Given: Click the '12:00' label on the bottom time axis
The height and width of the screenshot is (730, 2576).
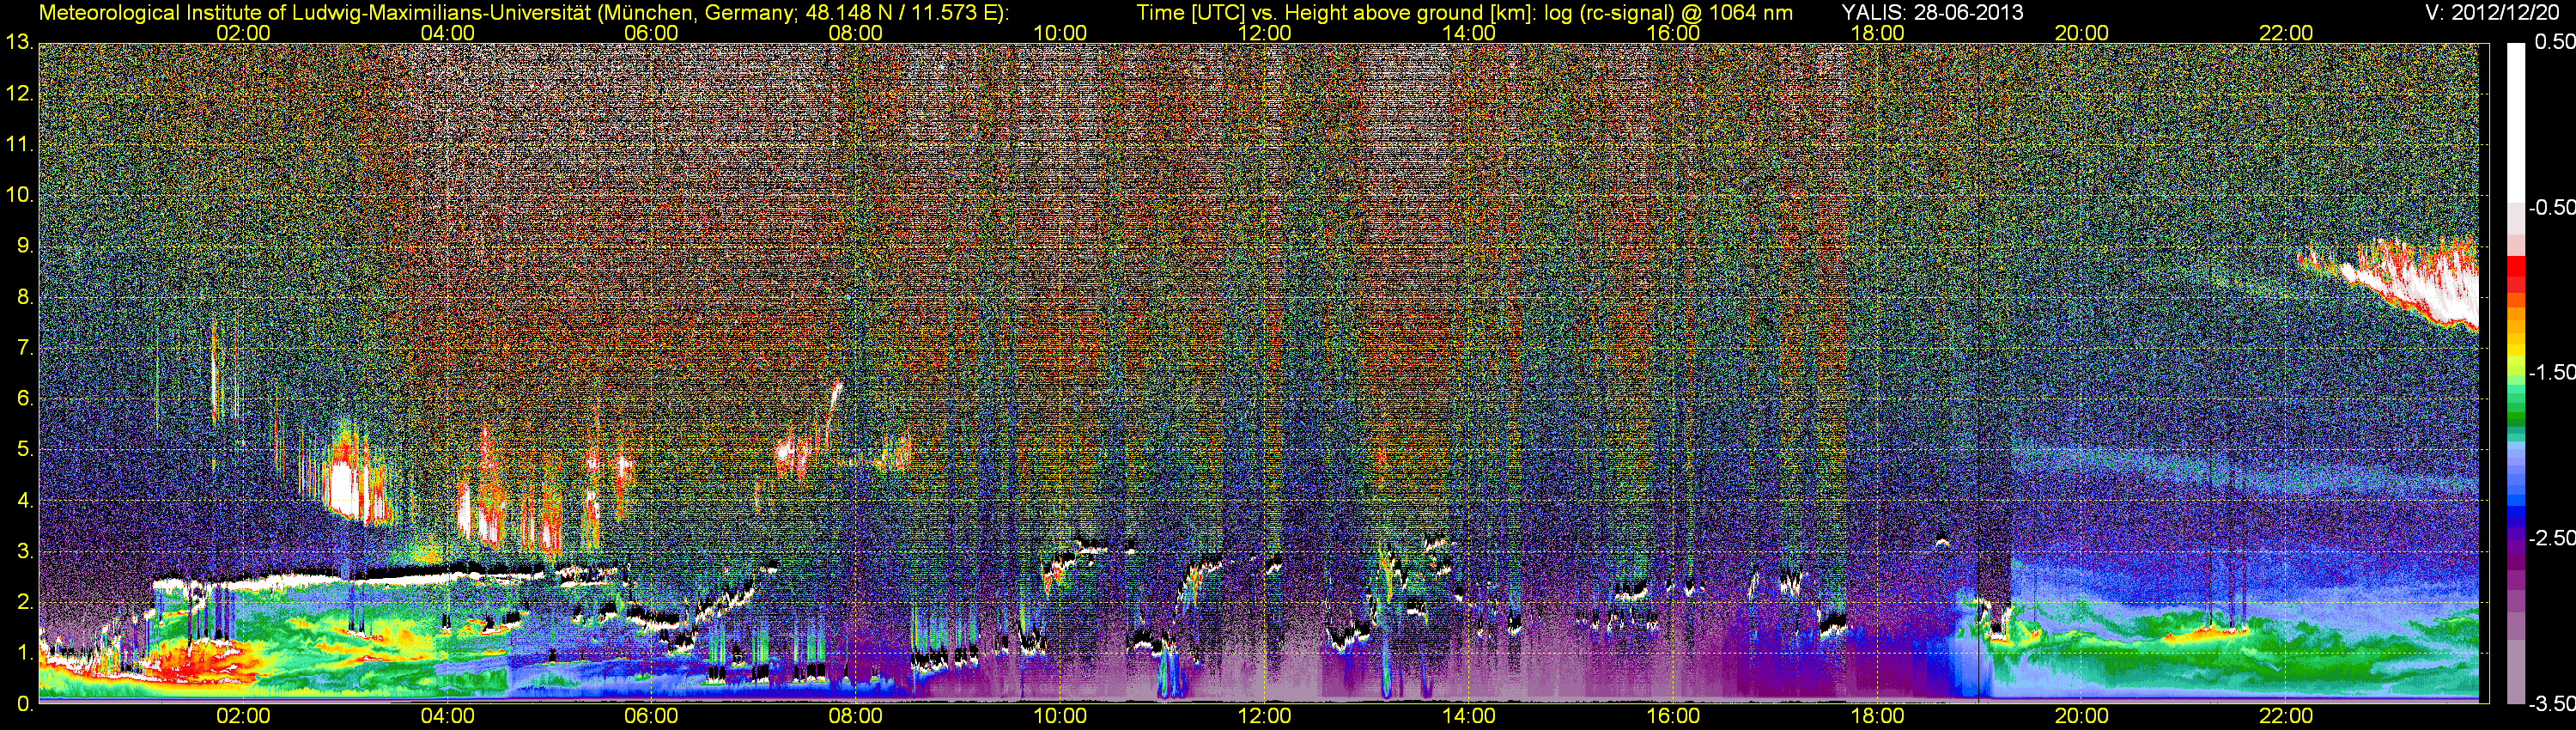Looking at the screenshot, I should pos(1265,716).
